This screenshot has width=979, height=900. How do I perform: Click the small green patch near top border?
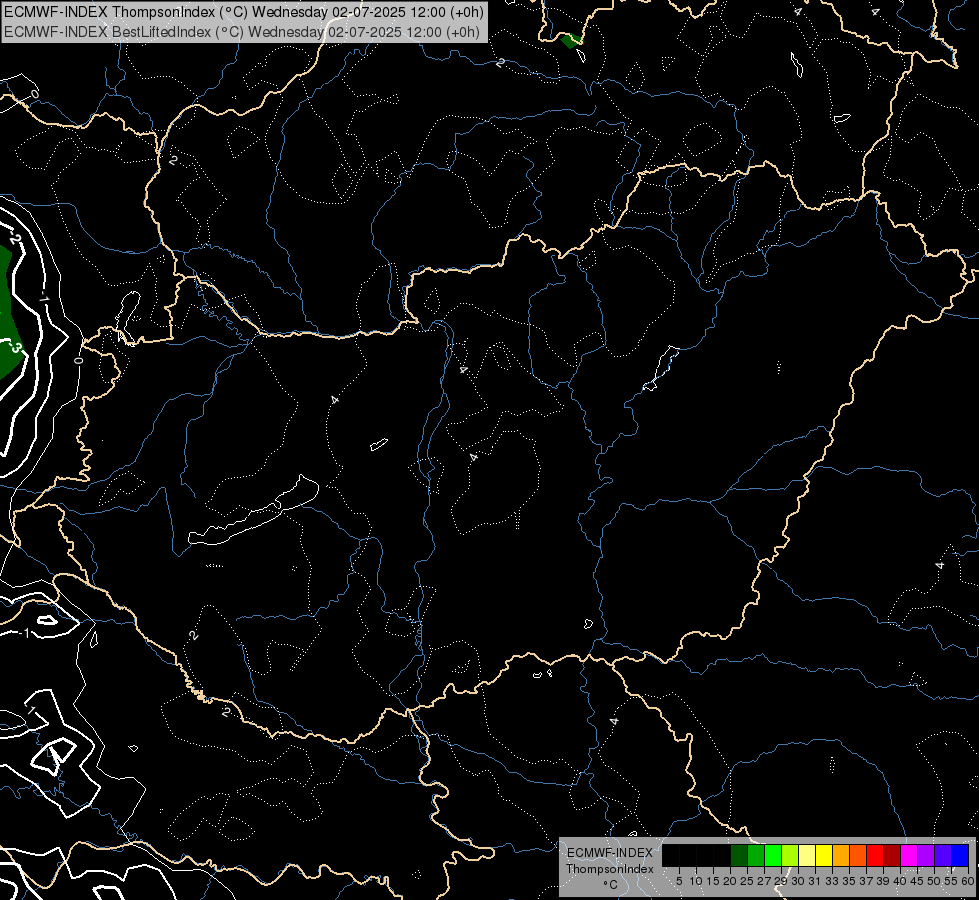(571, 41)
